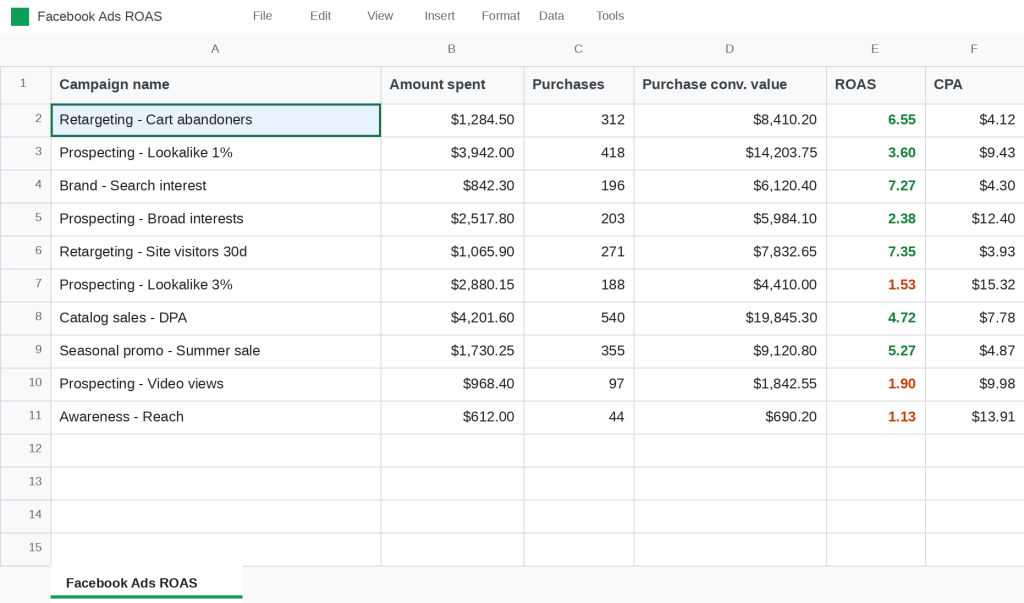This screenshot has height=603, width=1024.
Task: Click purchases value 540
Action: point(579,318)
